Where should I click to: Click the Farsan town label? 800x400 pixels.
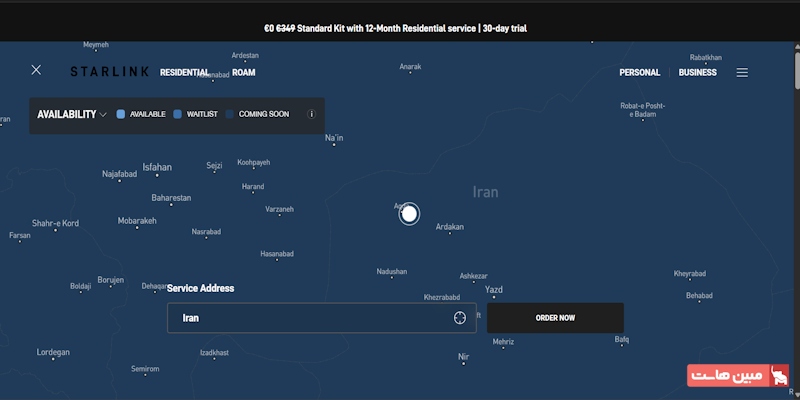click(x=20, y=235)
